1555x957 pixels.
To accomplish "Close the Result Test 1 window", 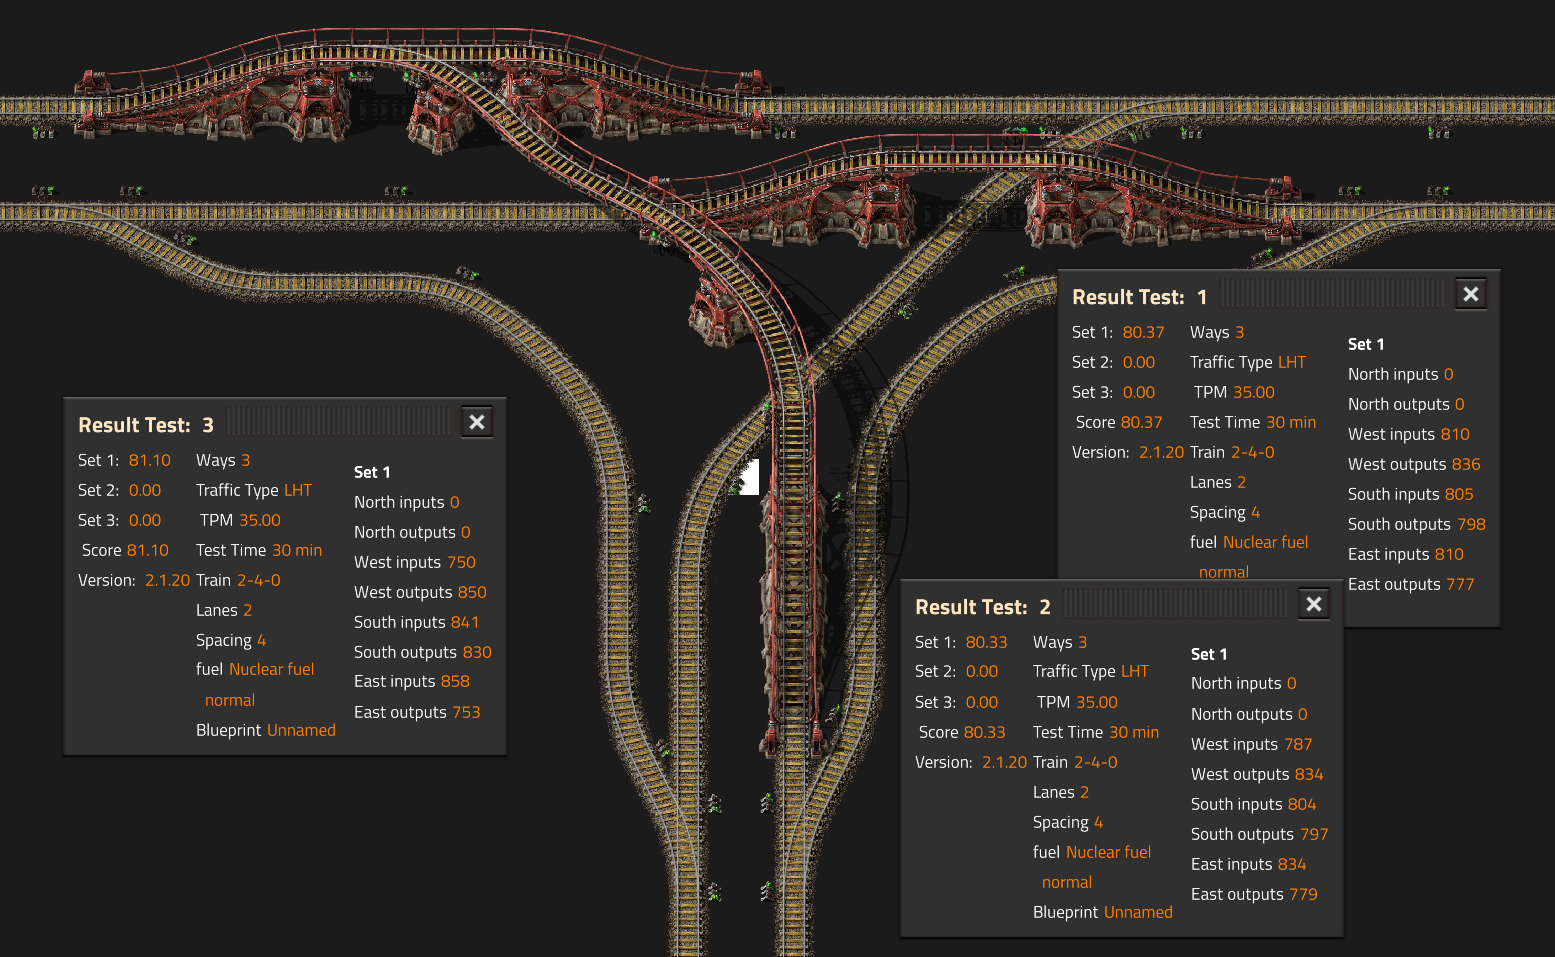I will (1471, 294).
